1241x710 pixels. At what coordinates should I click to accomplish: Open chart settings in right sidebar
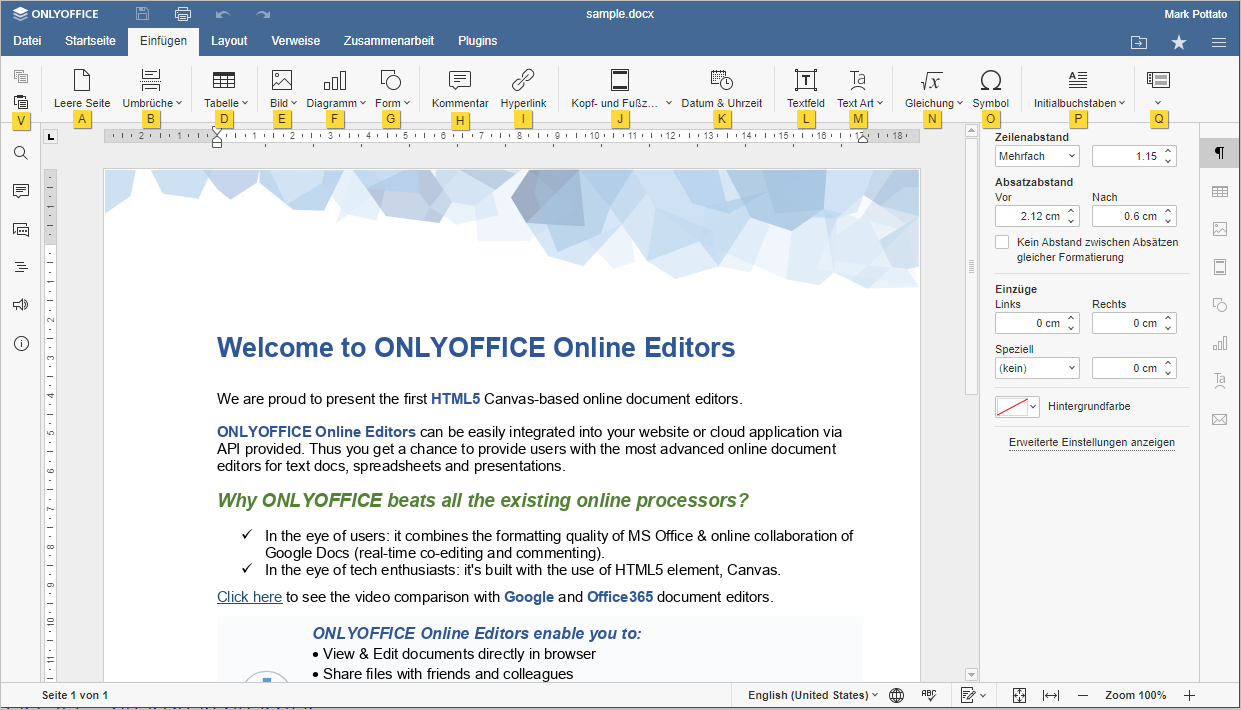coord(1219,343)
